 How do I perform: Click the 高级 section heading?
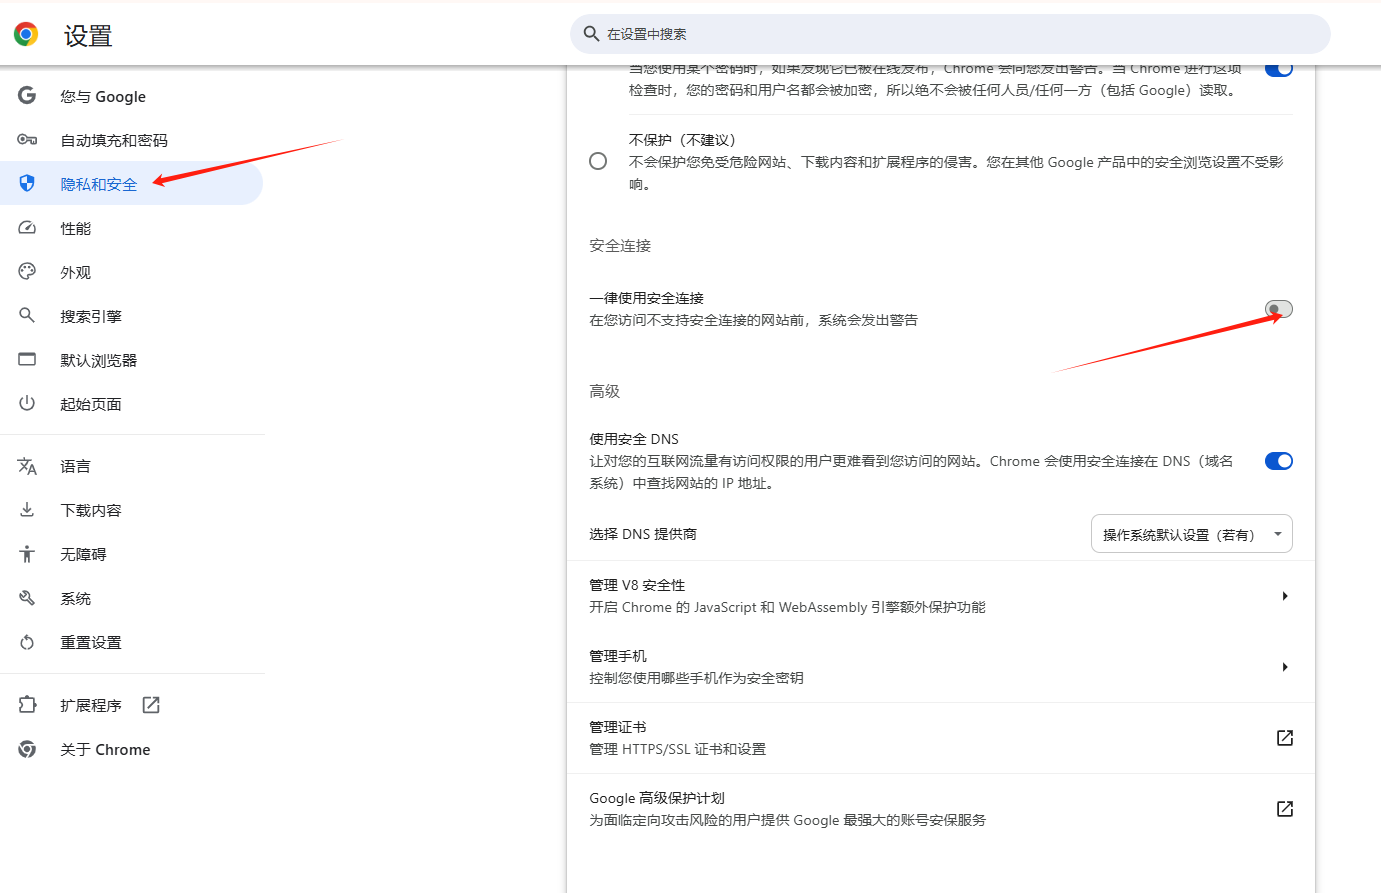(x=605, y=391)
